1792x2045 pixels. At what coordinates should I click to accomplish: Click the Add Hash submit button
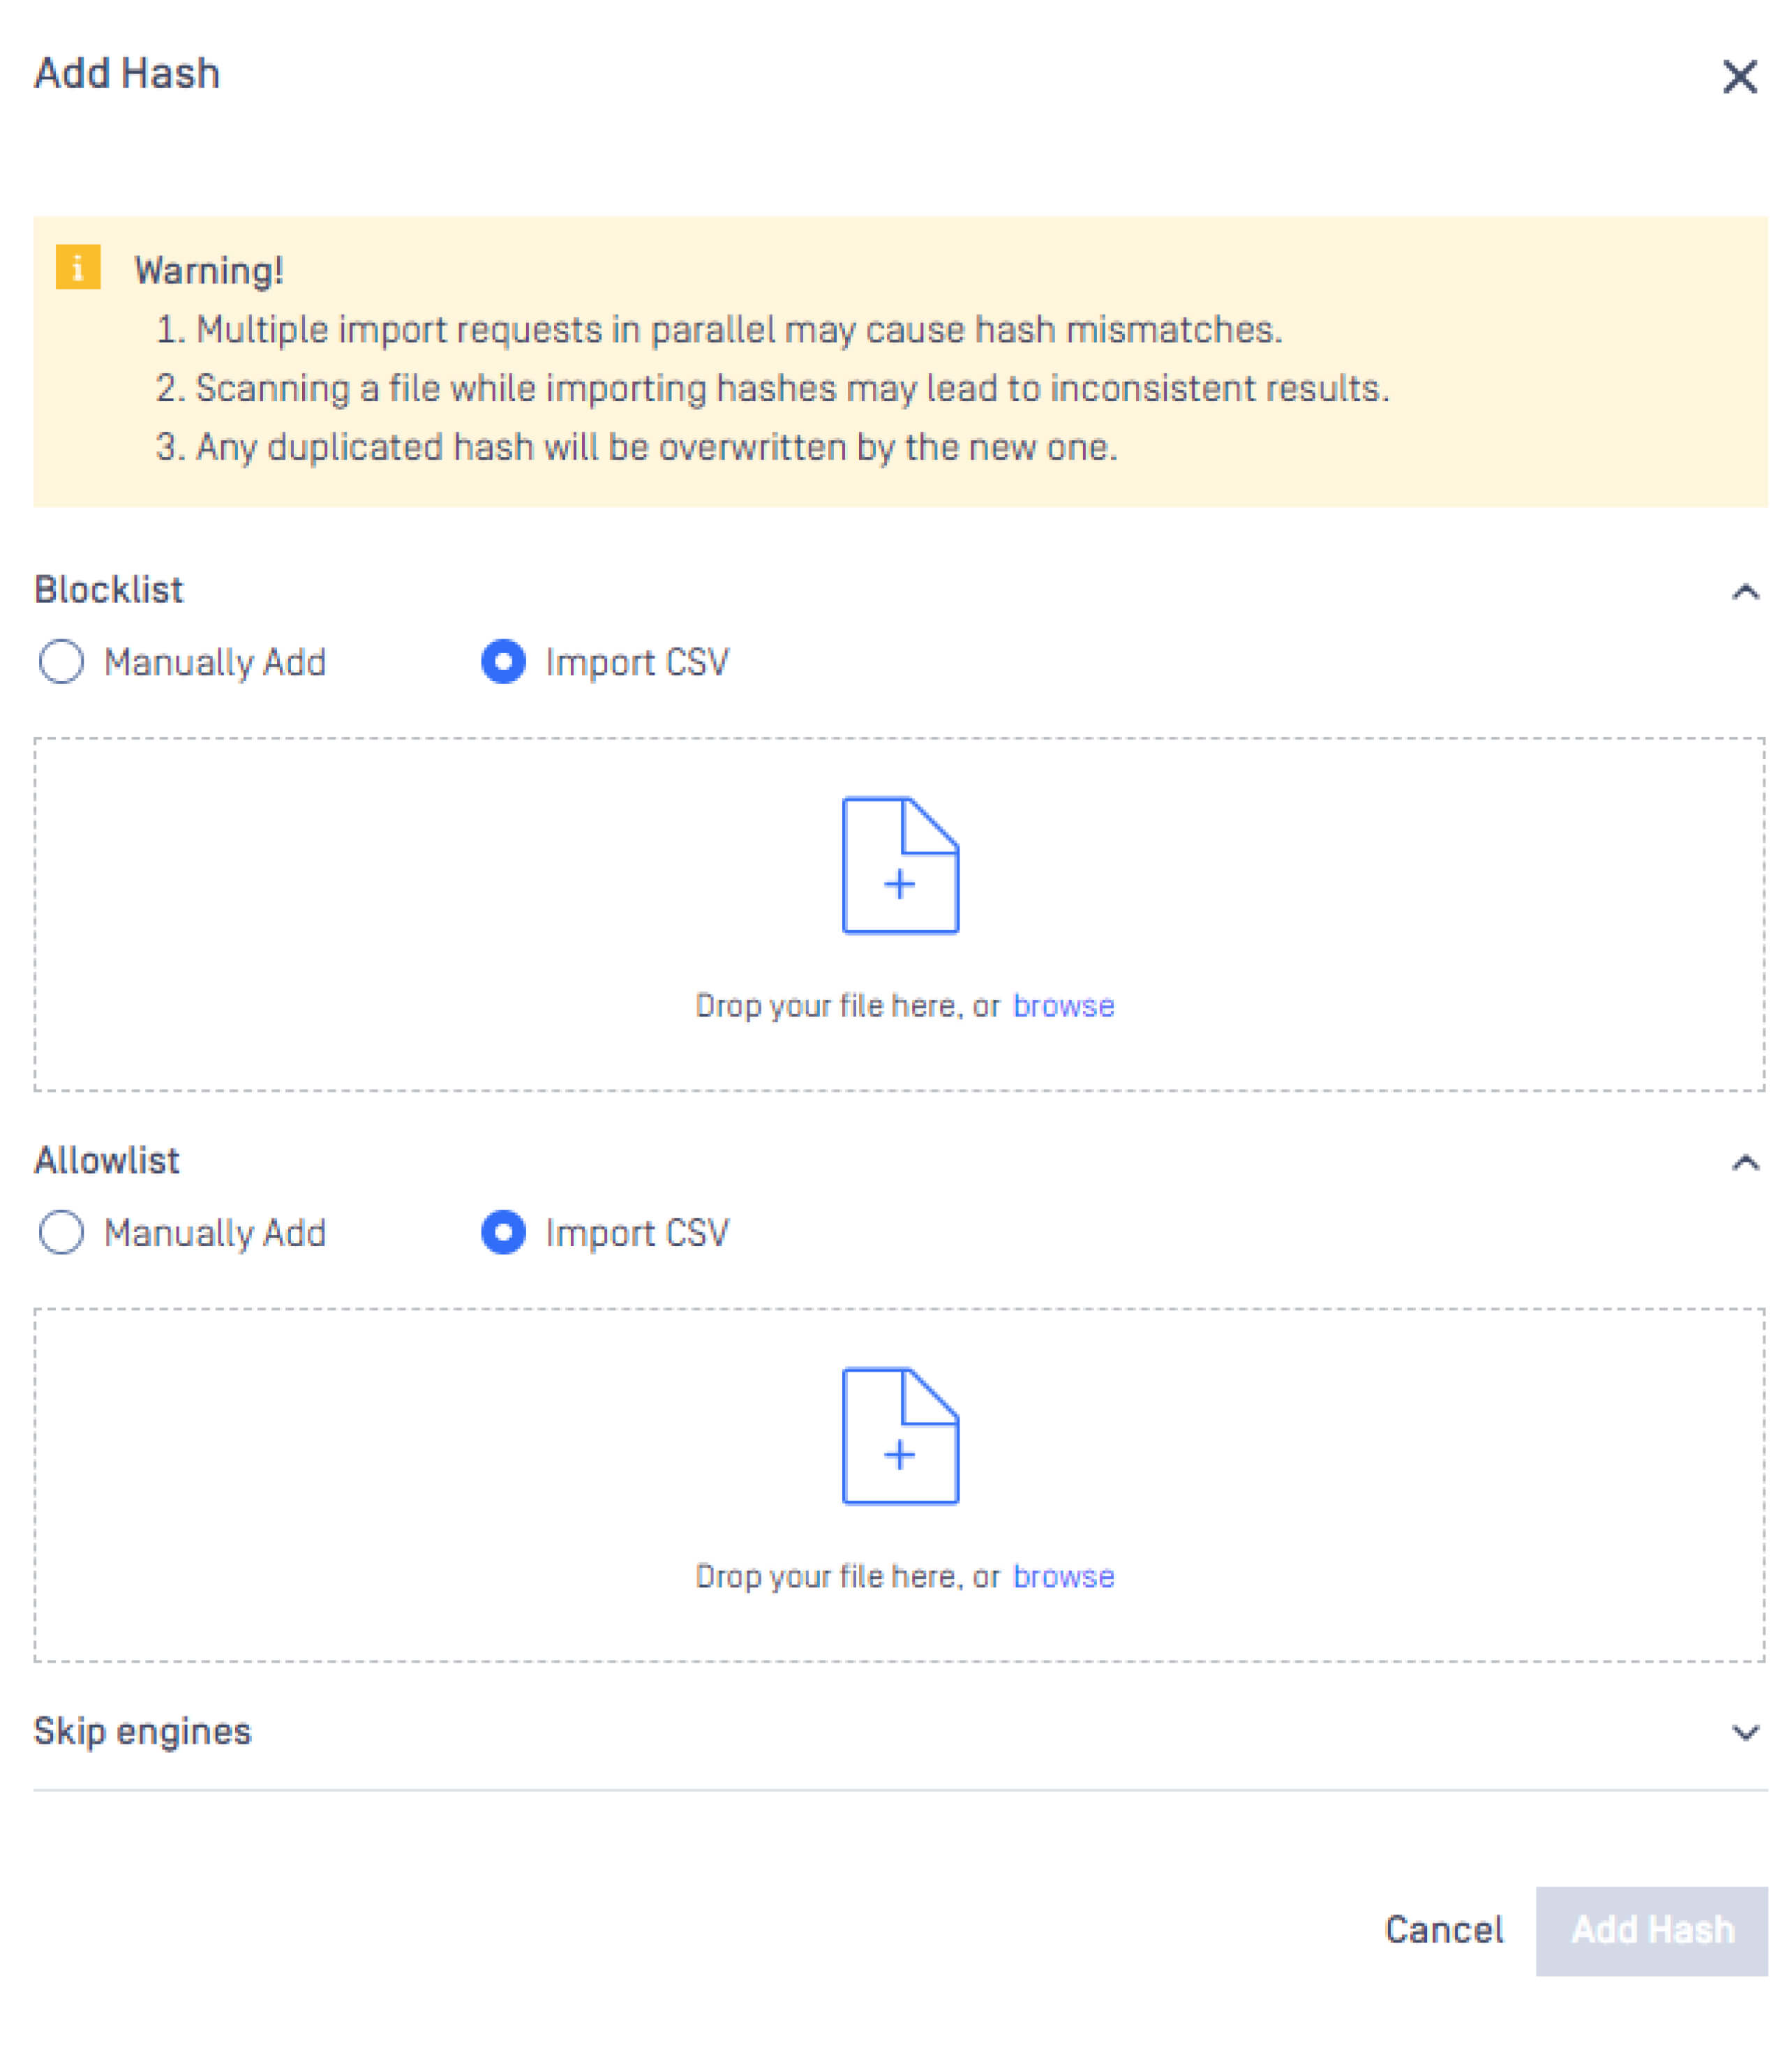click(1651, 1930)
